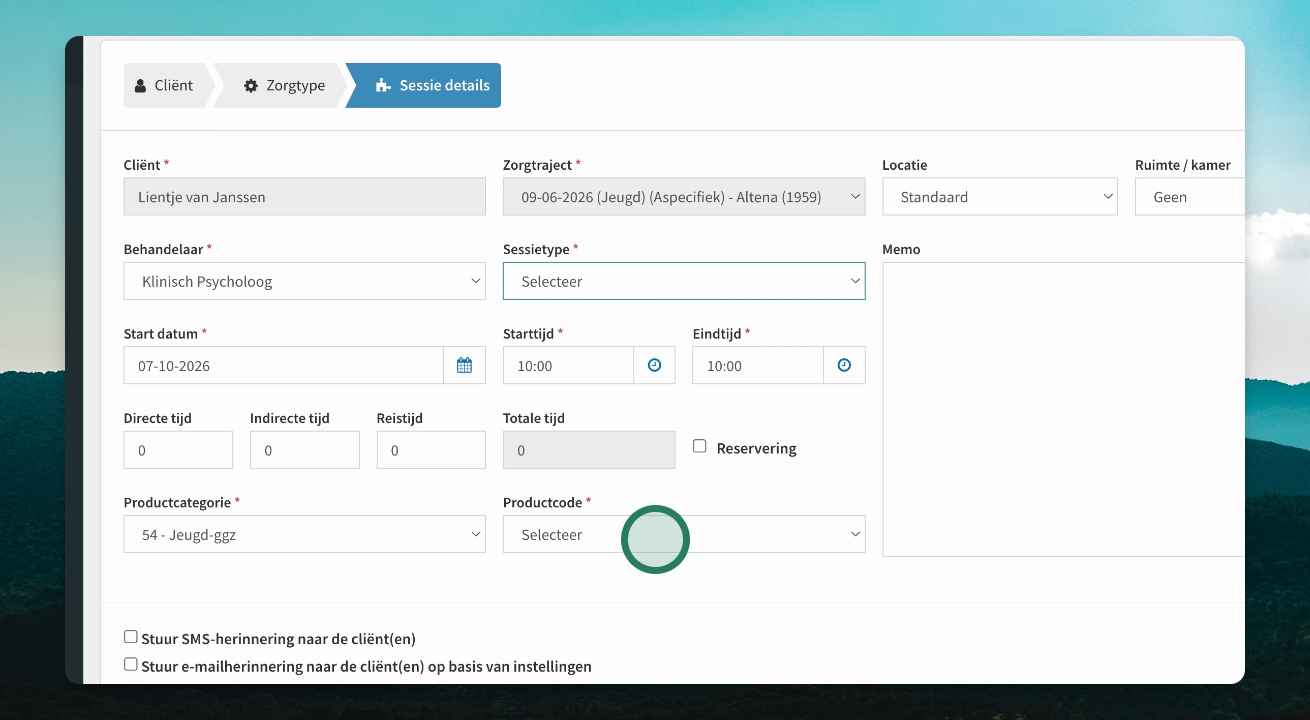This screenshot has width=1310, height=720.
Task: Enable Stuur SMS-herinnering naar de cliënt(en)
Action: pyautogui.click(x=131, y=636)
